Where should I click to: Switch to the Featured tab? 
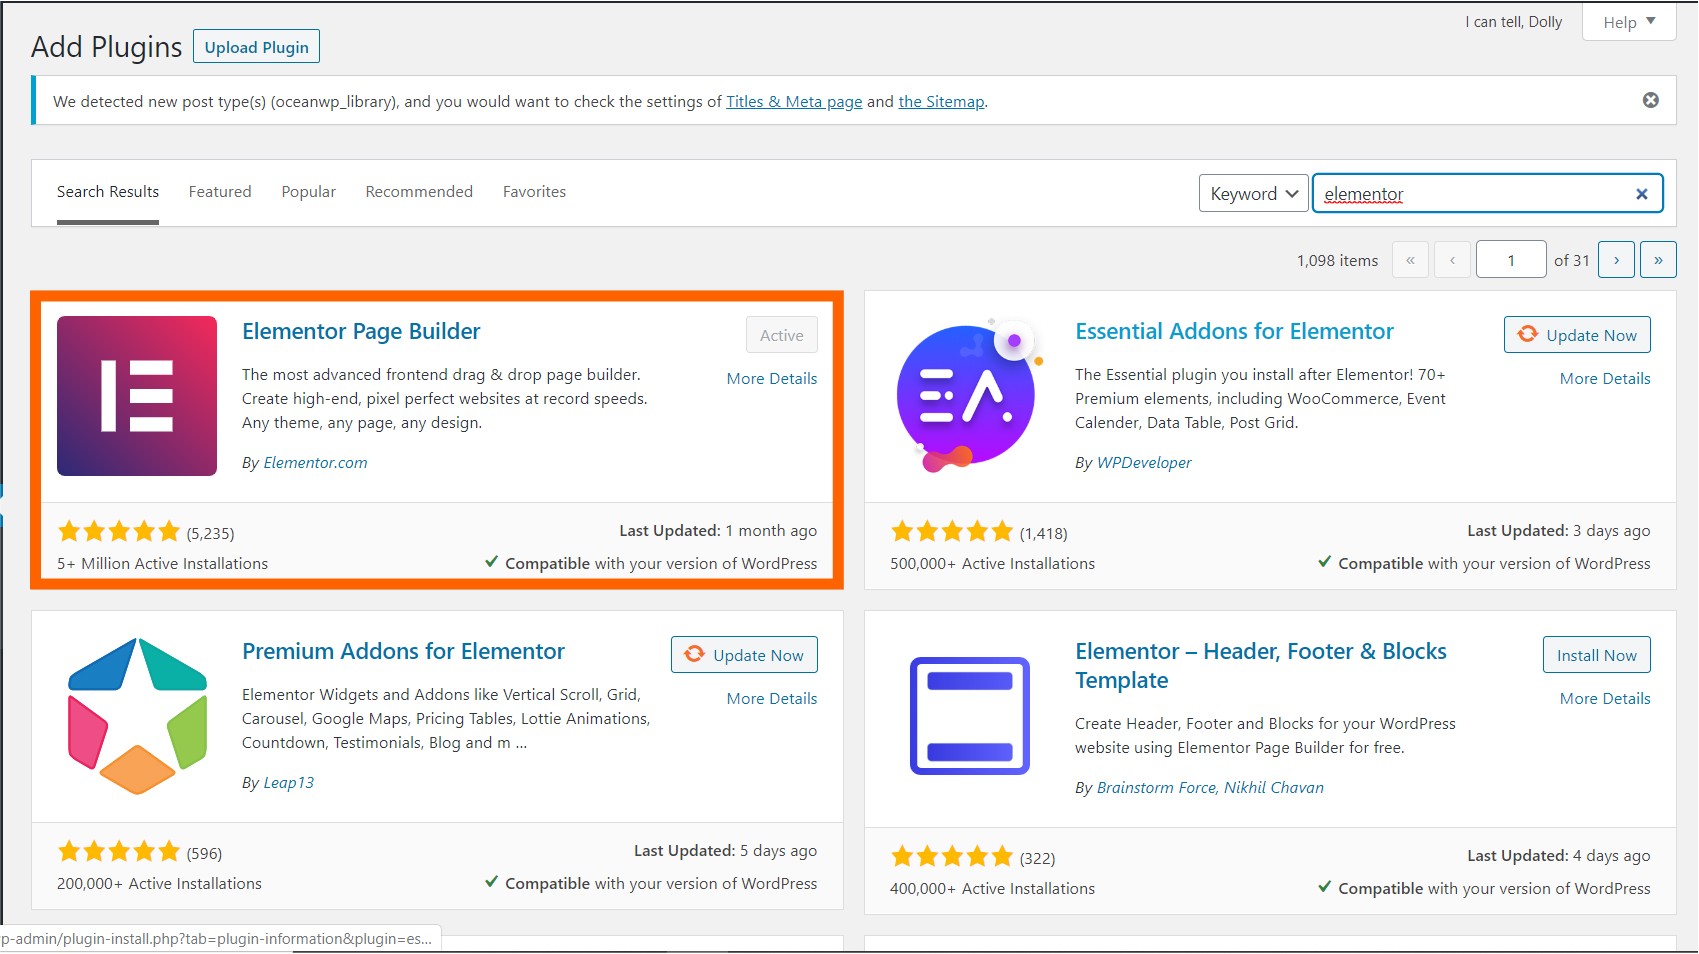click(220, 192)
